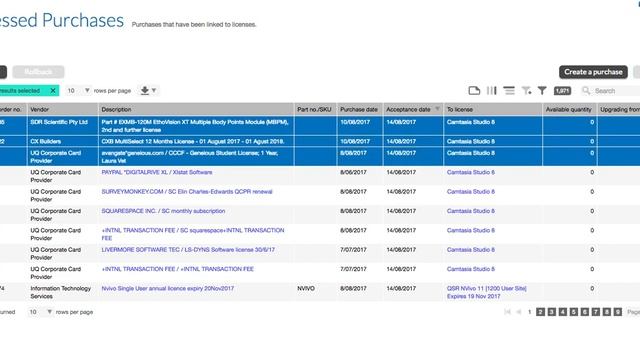
Task: Focus the Search input field
Action: [616, 91]
